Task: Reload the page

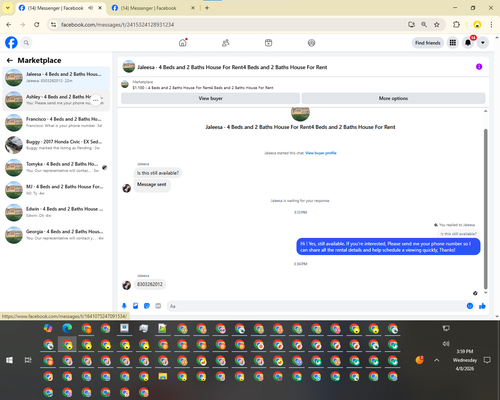Action: click(x=37, y=25)
